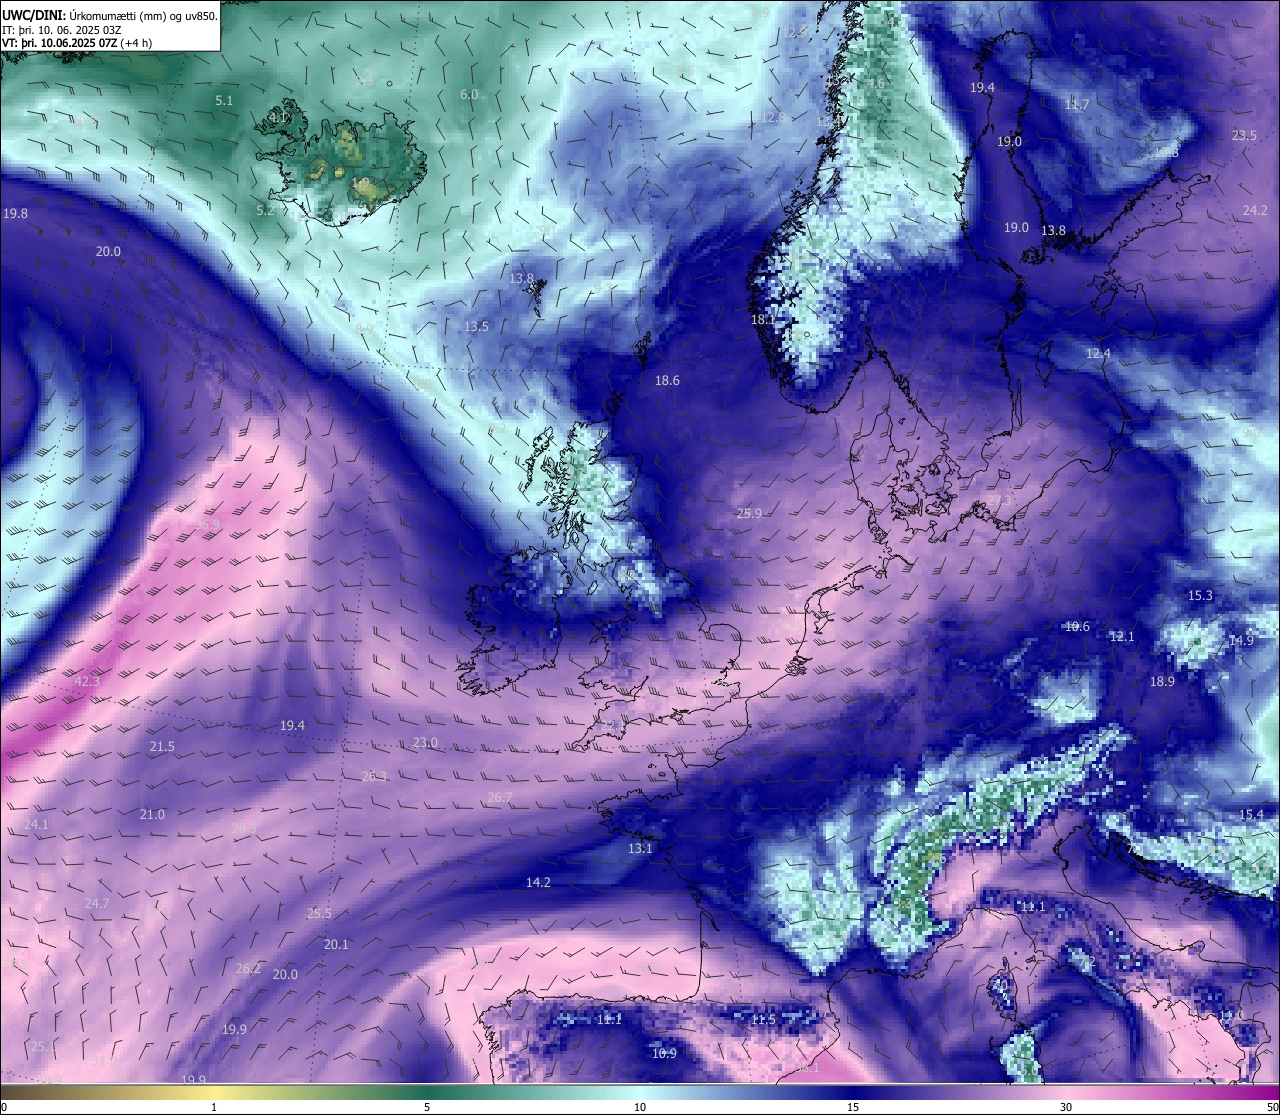The width and height of the screenshot is (1280, 1115).
Task: Click the 25.9 value over the North Sea
Action: (x=749, y=514)
